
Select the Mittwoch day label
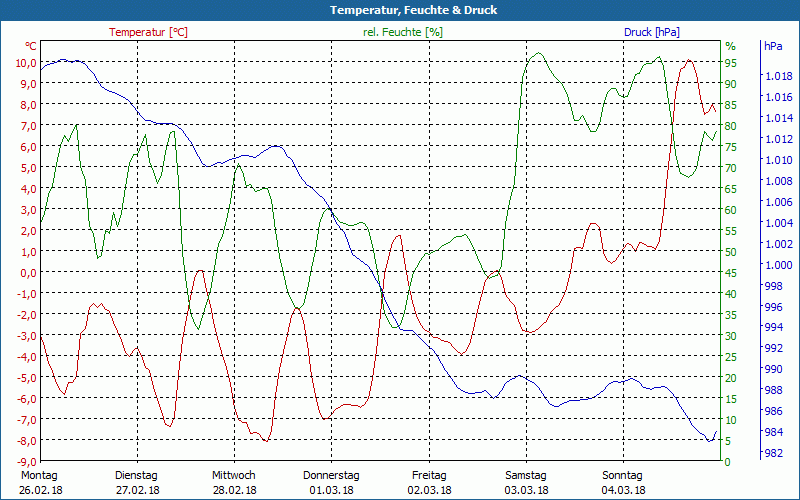[234, 475]
